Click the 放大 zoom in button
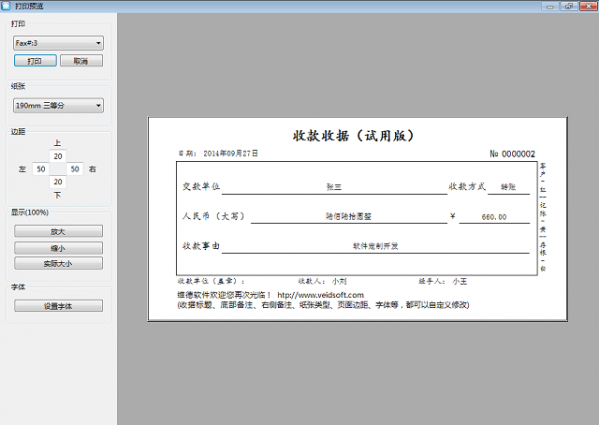This screenshot has height=425, width=599. 58,231
